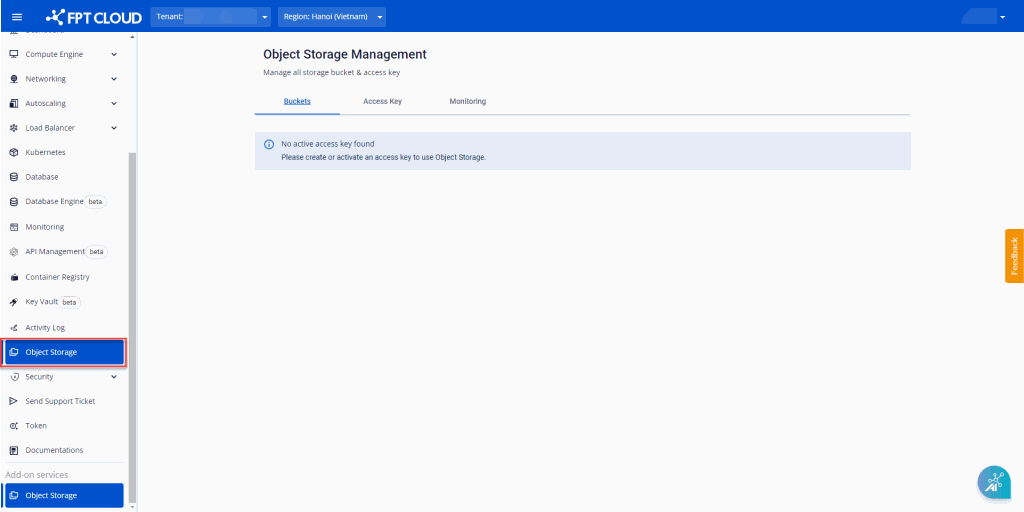Open the highlighted Object Storage menu item
The height and width of the screenshot is (512, 1024).
63,352
